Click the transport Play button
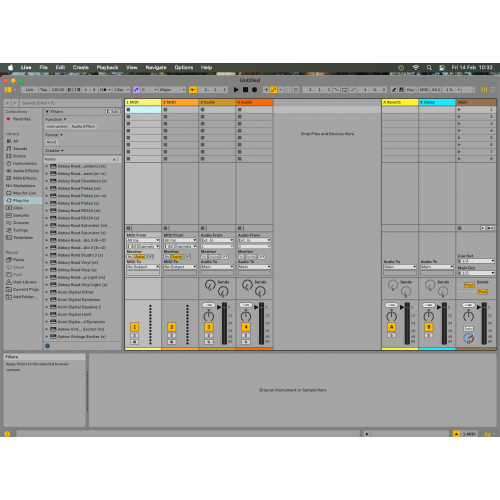This screenshot has height=500, width=500. pos(236,90)
